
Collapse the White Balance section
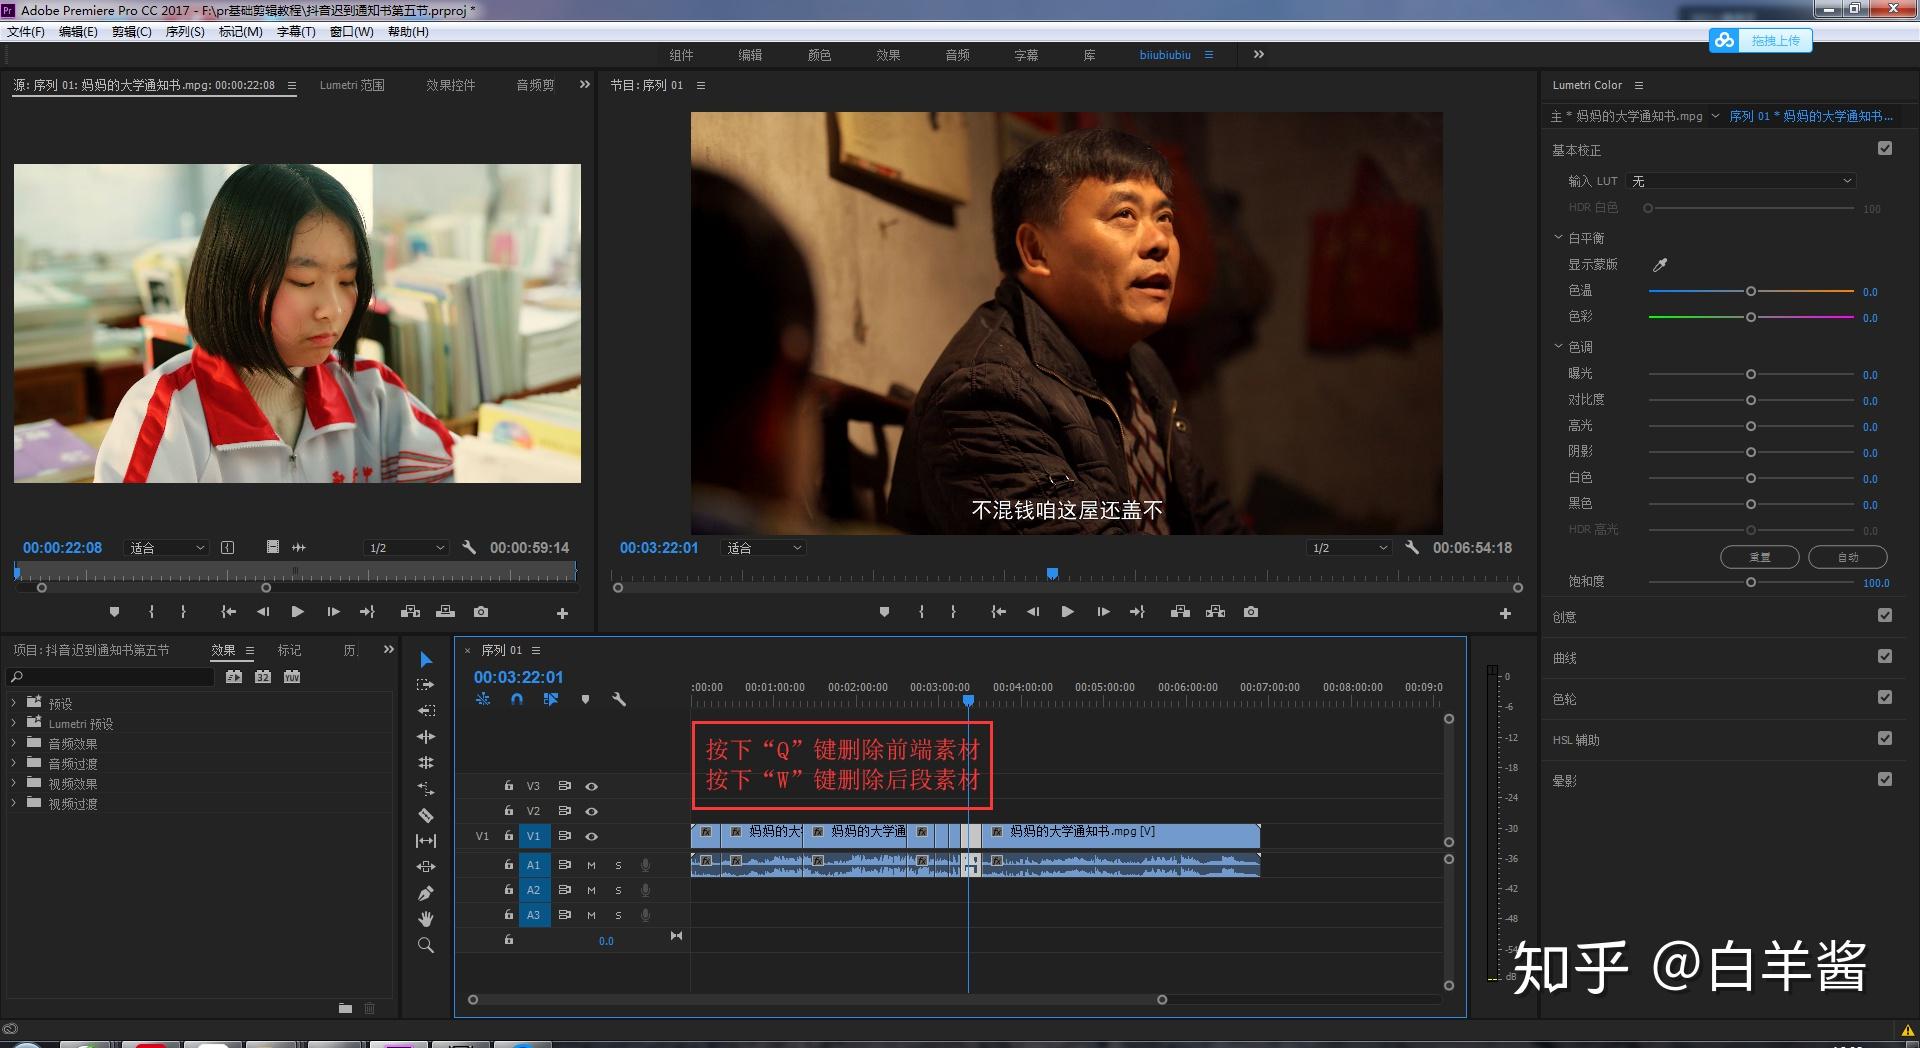(1558, 238)
